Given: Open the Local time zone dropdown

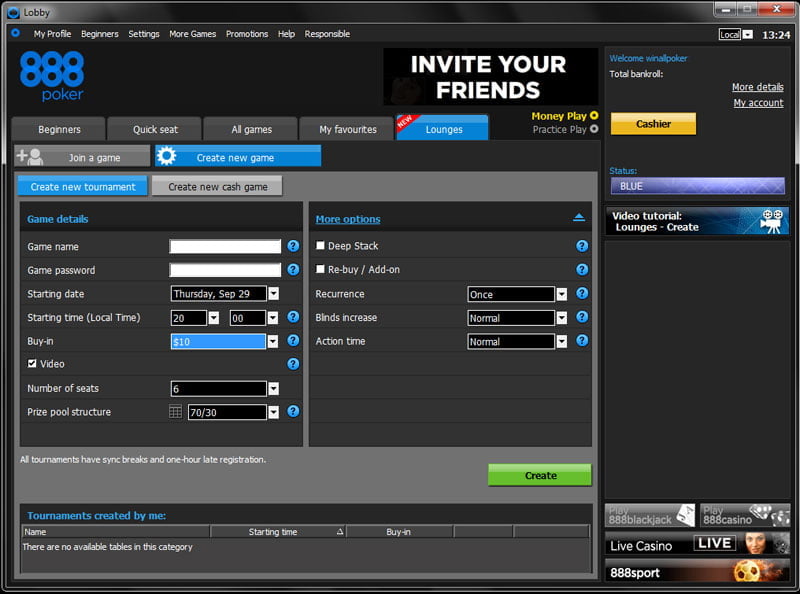Looking at the screenshot, I should click(747, 34).
